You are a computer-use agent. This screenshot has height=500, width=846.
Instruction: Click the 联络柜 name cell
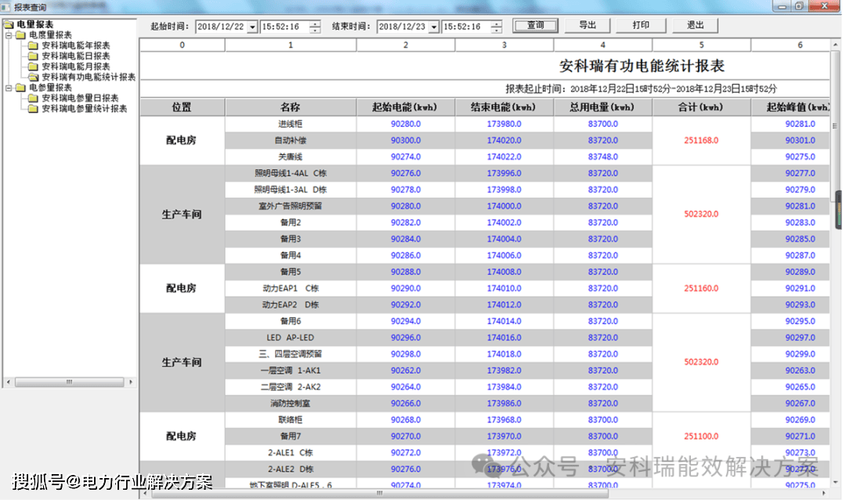point(290,420)
